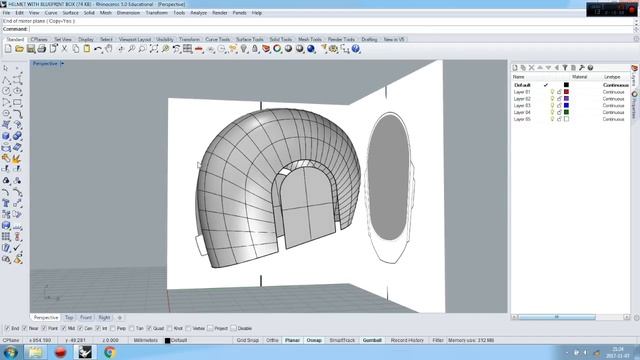The width and height of the screenshot is (640, 360).
Task: Open the Surface menu
Action: click(70, 13)
